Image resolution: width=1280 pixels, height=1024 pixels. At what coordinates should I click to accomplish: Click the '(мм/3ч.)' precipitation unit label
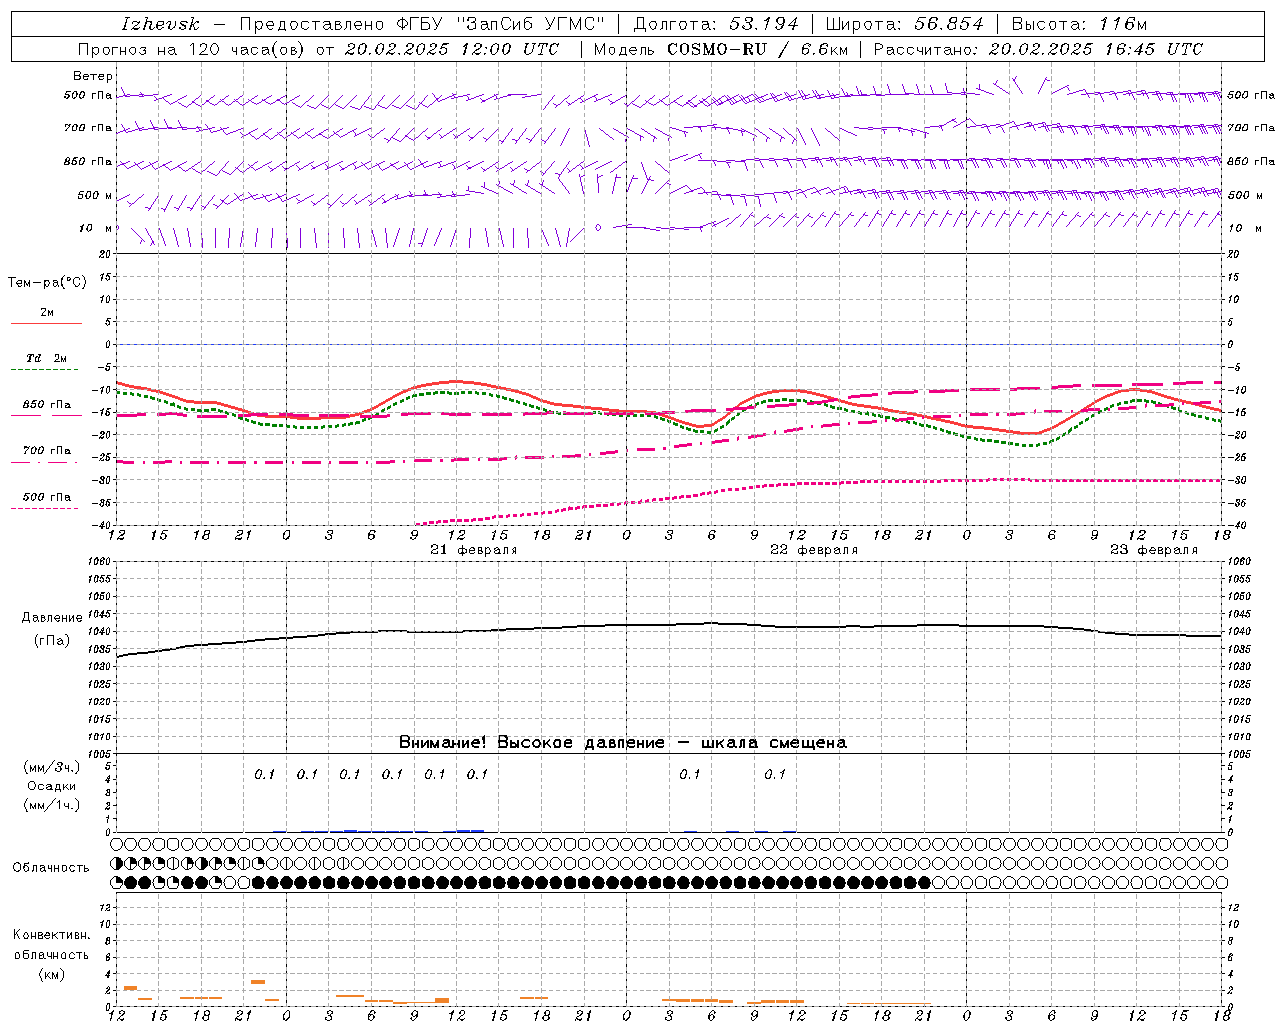tap(52, 767)
